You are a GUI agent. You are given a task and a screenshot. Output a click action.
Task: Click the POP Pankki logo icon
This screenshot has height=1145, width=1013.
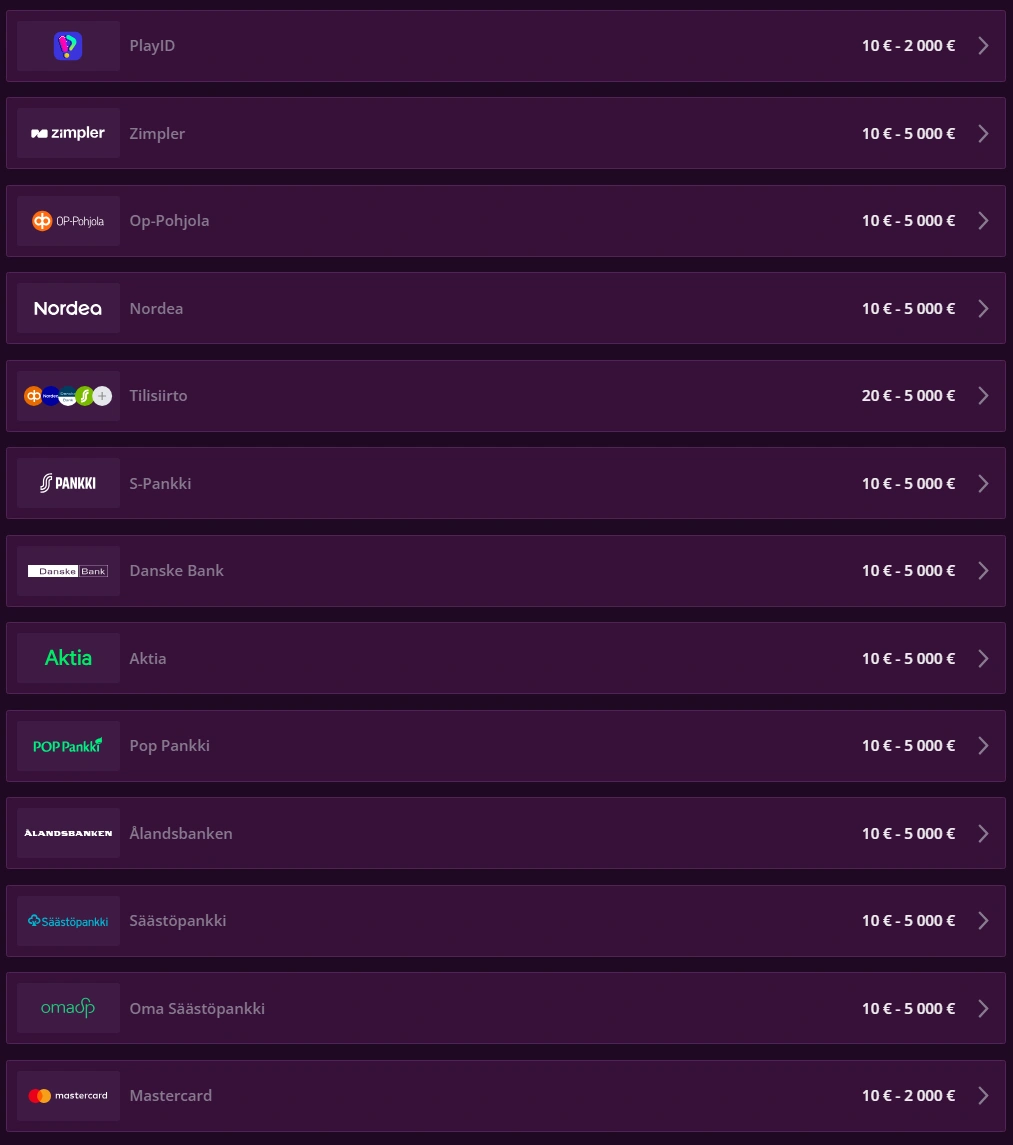(x=68, y=746)
